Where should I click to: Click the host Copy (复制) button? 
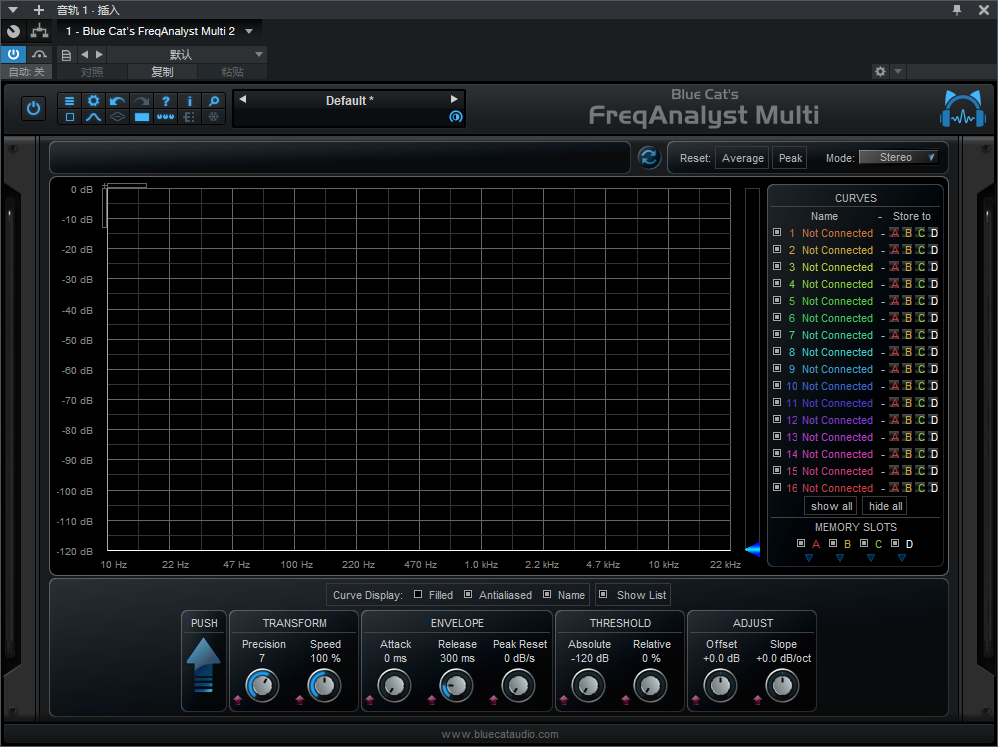point(162,72)
